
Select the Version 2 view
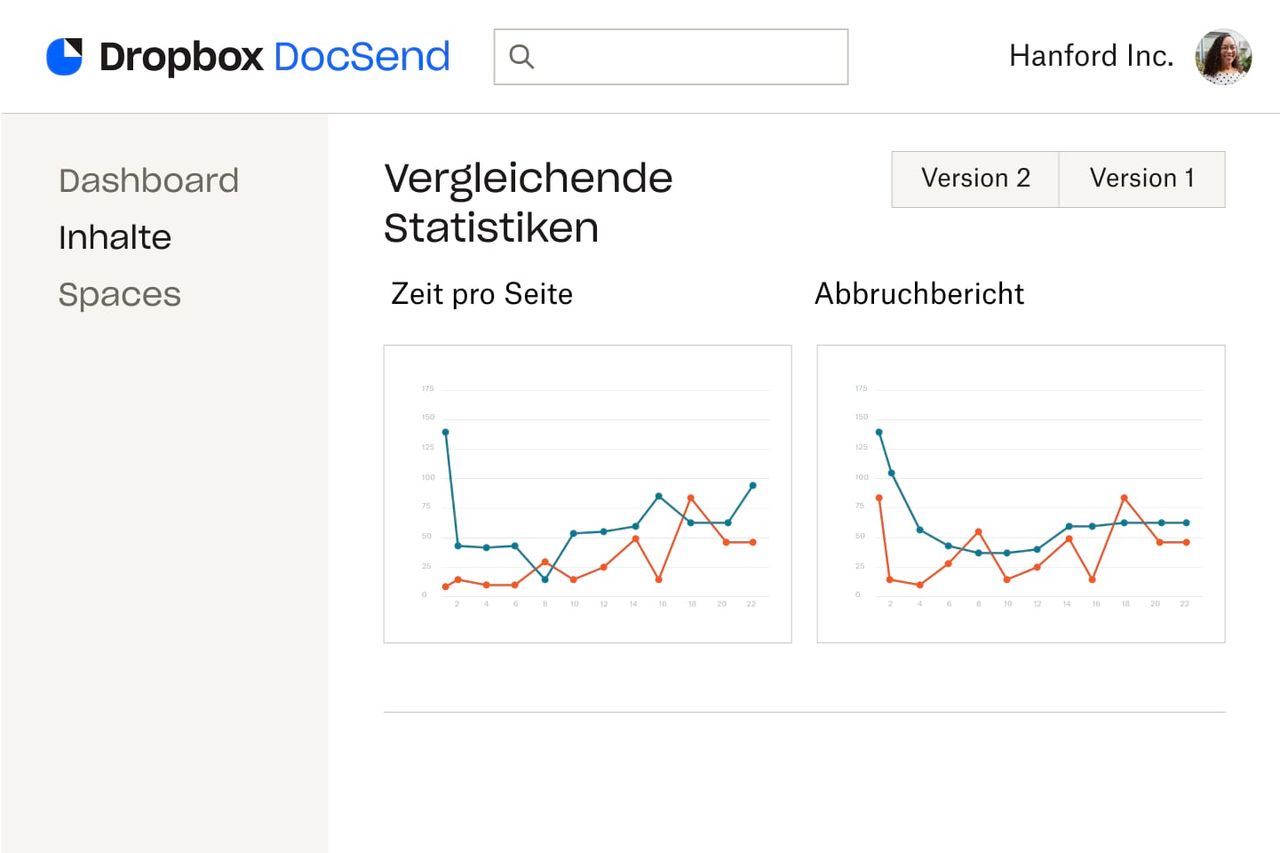pyautogui.click(x=975, y=179)
